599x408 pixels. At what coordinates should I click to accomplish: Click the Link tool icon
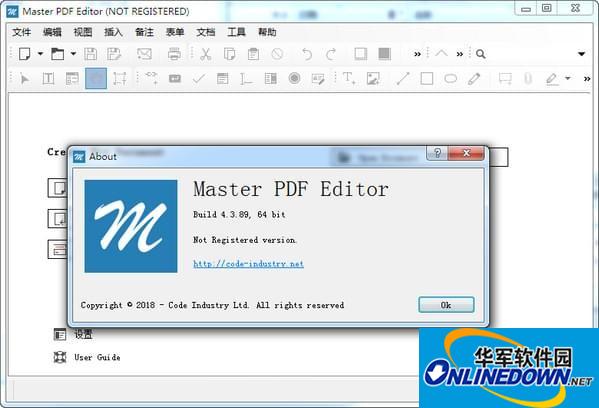pos(151,78)
